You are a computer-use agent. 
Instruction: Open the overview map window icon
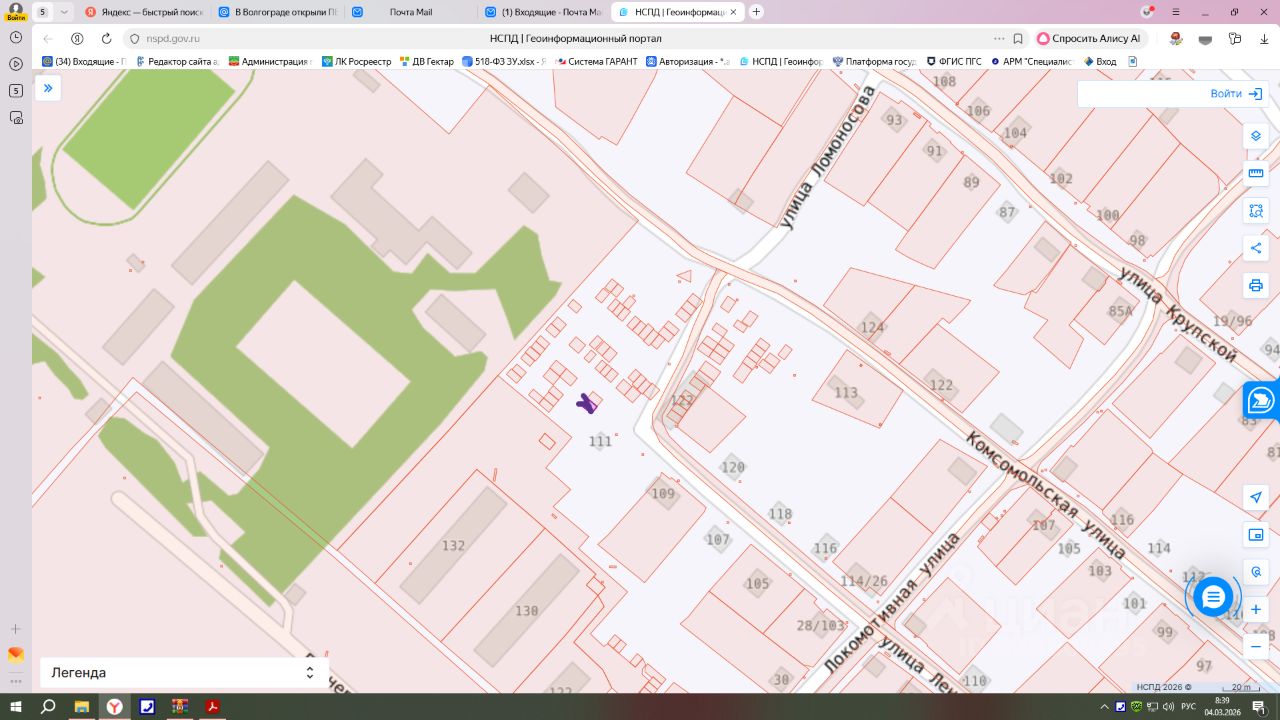pos(1256,535)
